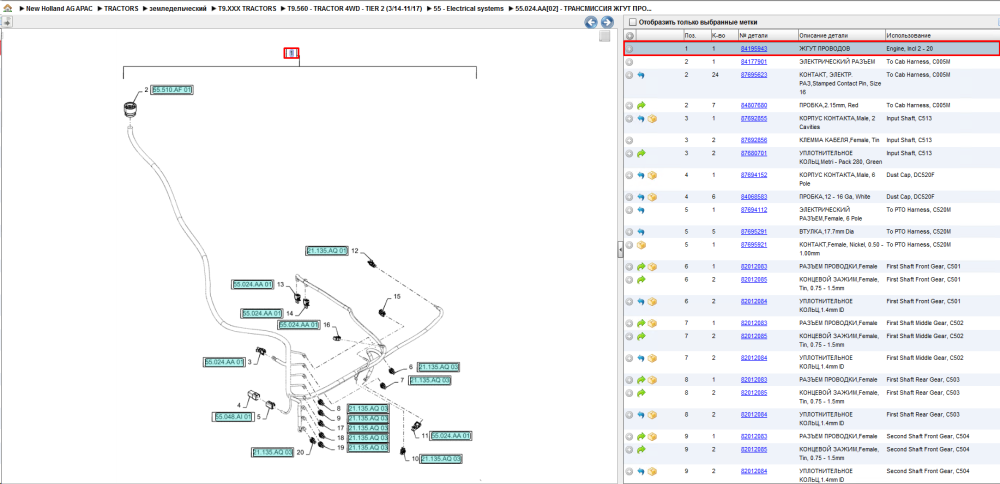Sort by 'Описание детали' column header
The height and width of the screenshot is (484, 1000).
point(841,36)
